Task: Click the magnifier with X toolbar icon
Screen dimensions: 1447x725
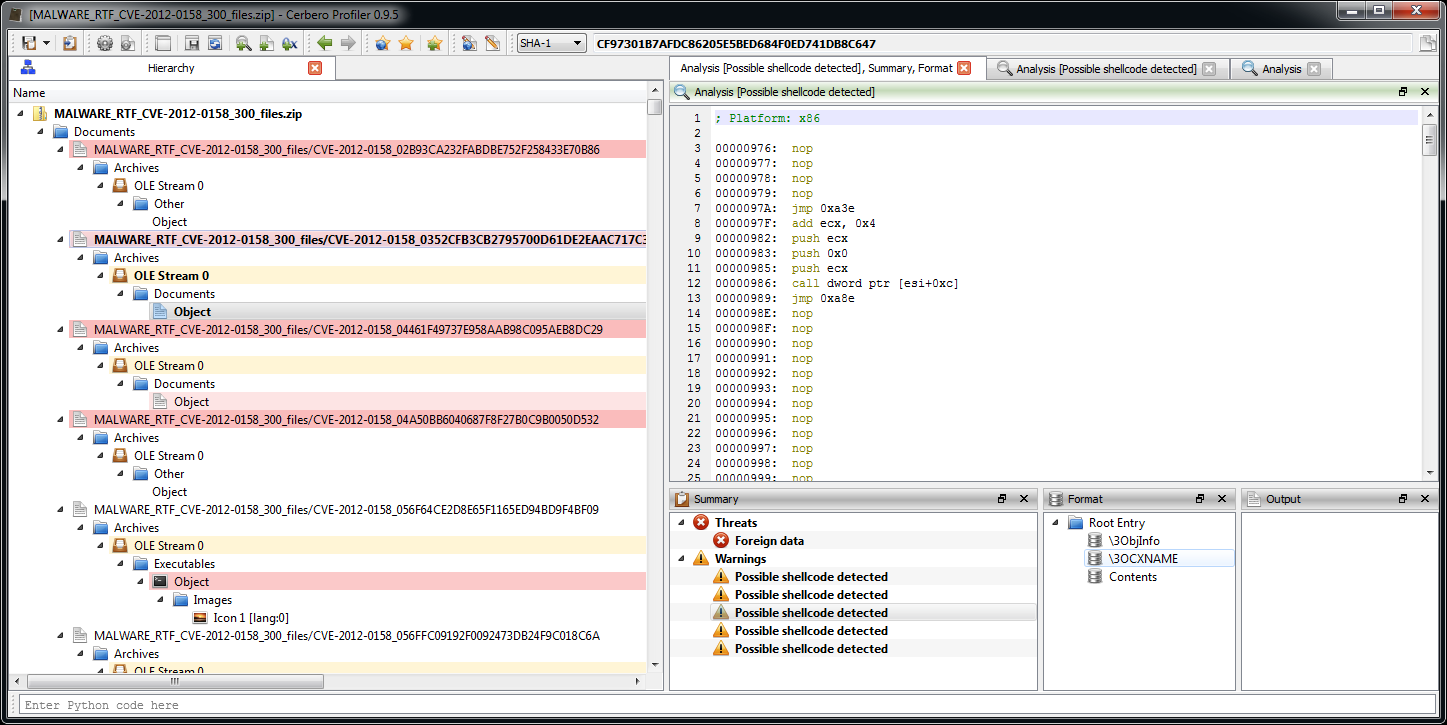Action: pyautogui.click(x=290, y=43)
